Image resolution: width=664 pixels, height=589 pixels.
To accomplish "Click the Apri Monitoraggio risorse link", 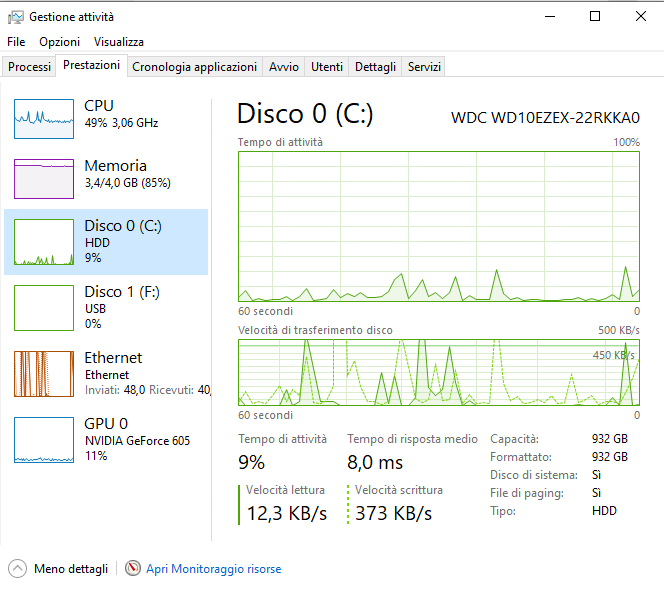I will pyautogui.click(x=213, y=568).
